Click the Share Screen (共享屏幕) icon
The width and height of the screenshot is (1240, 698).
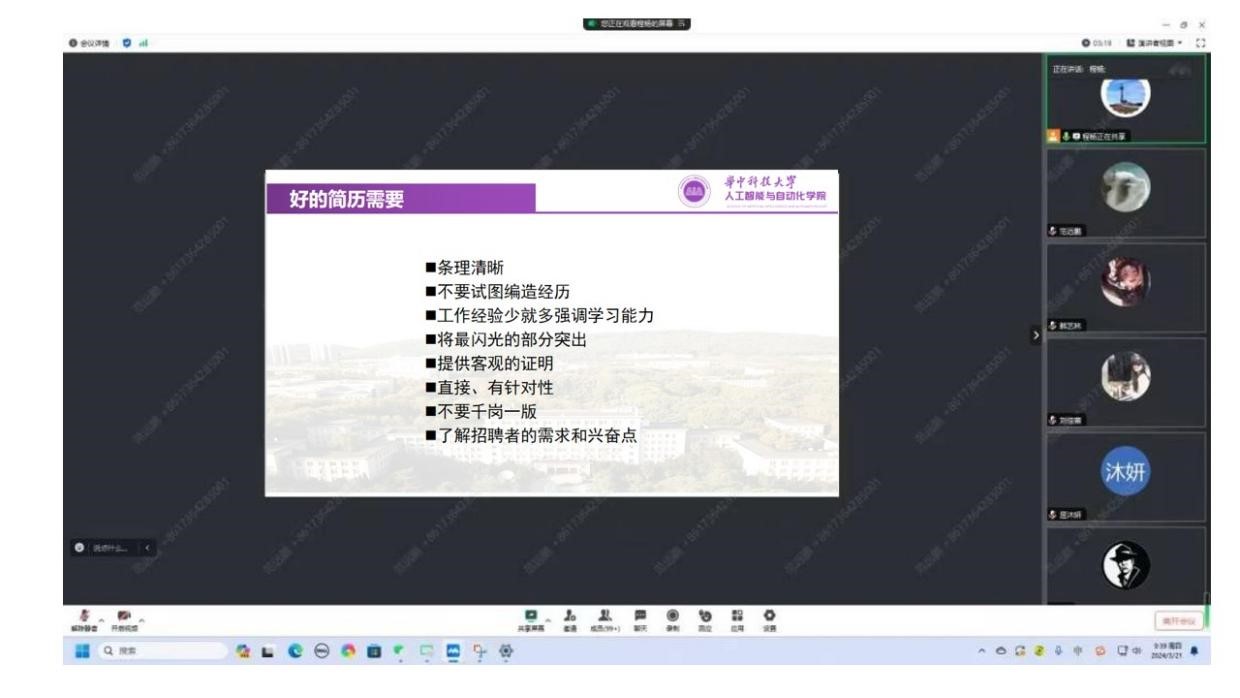[x=530, y=615]
